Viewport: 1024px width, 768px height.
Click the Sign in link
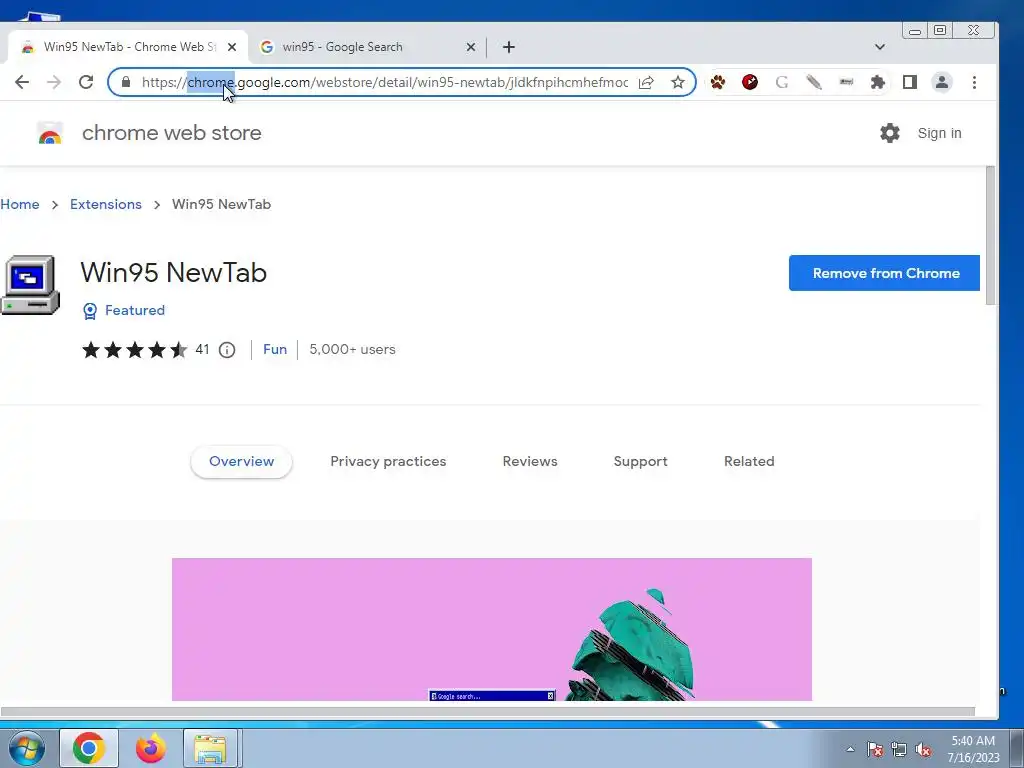pos(939,133)
